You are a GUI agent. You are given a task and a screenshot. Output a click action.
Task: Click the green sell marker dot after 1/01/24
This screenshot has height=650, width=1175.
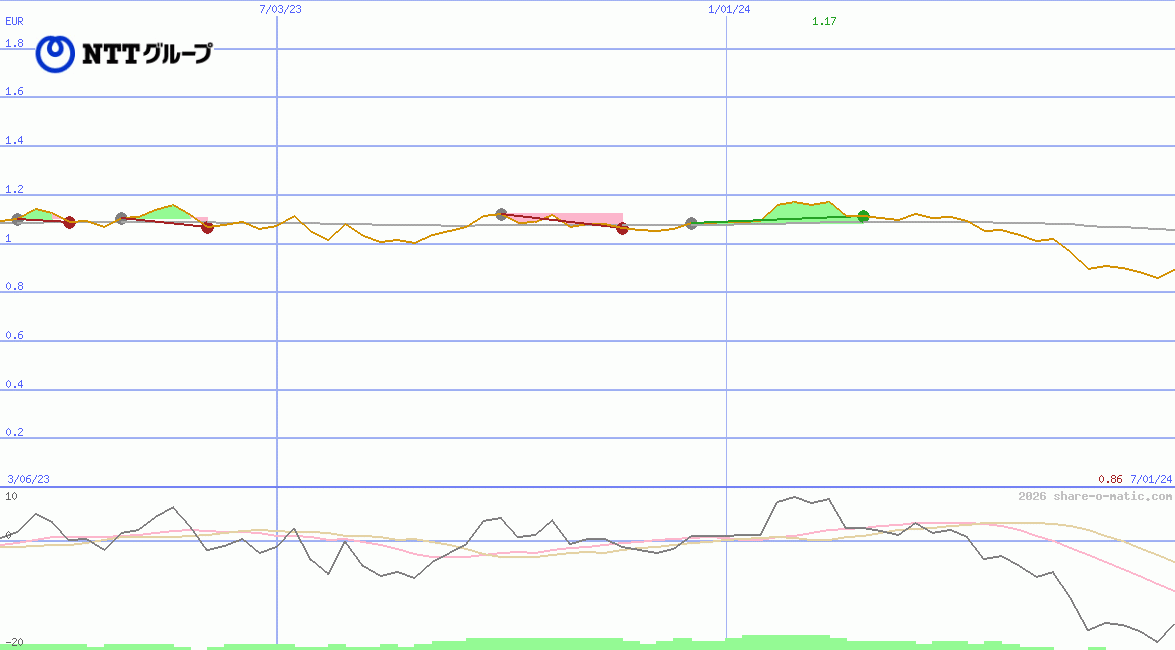[863, 216]
